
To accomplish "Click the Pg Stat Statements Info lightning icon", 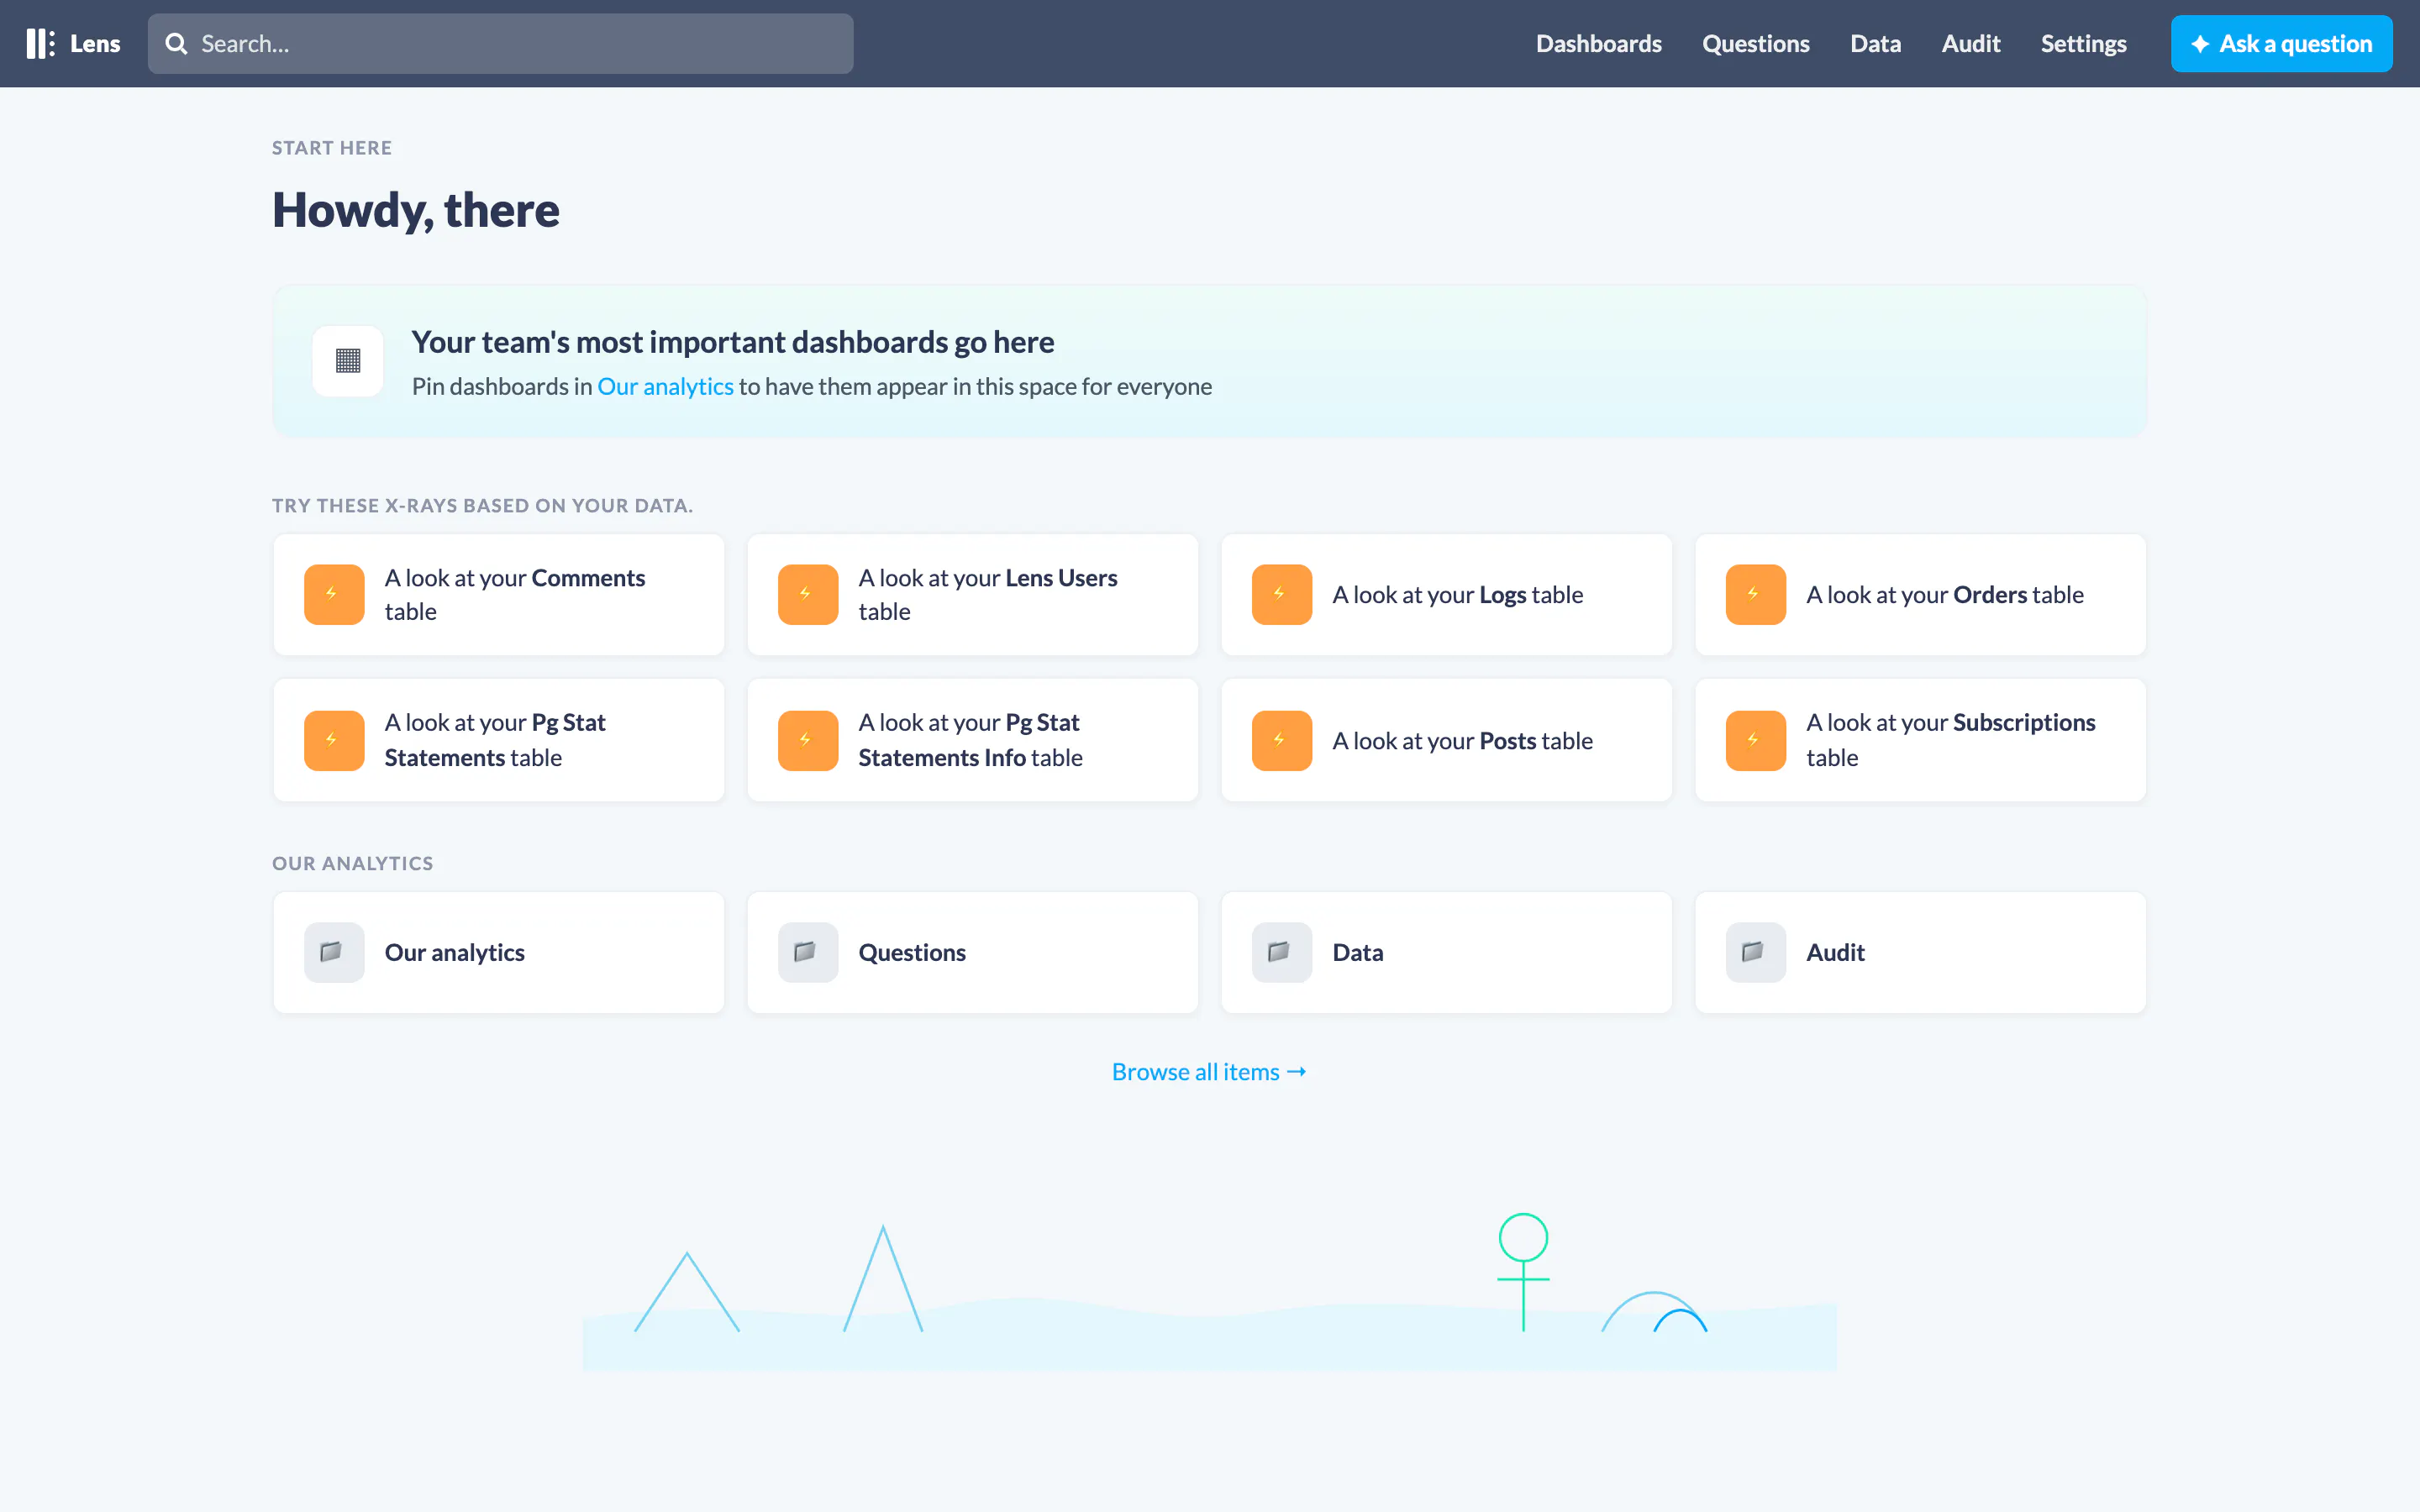I will tap(808, 741).
